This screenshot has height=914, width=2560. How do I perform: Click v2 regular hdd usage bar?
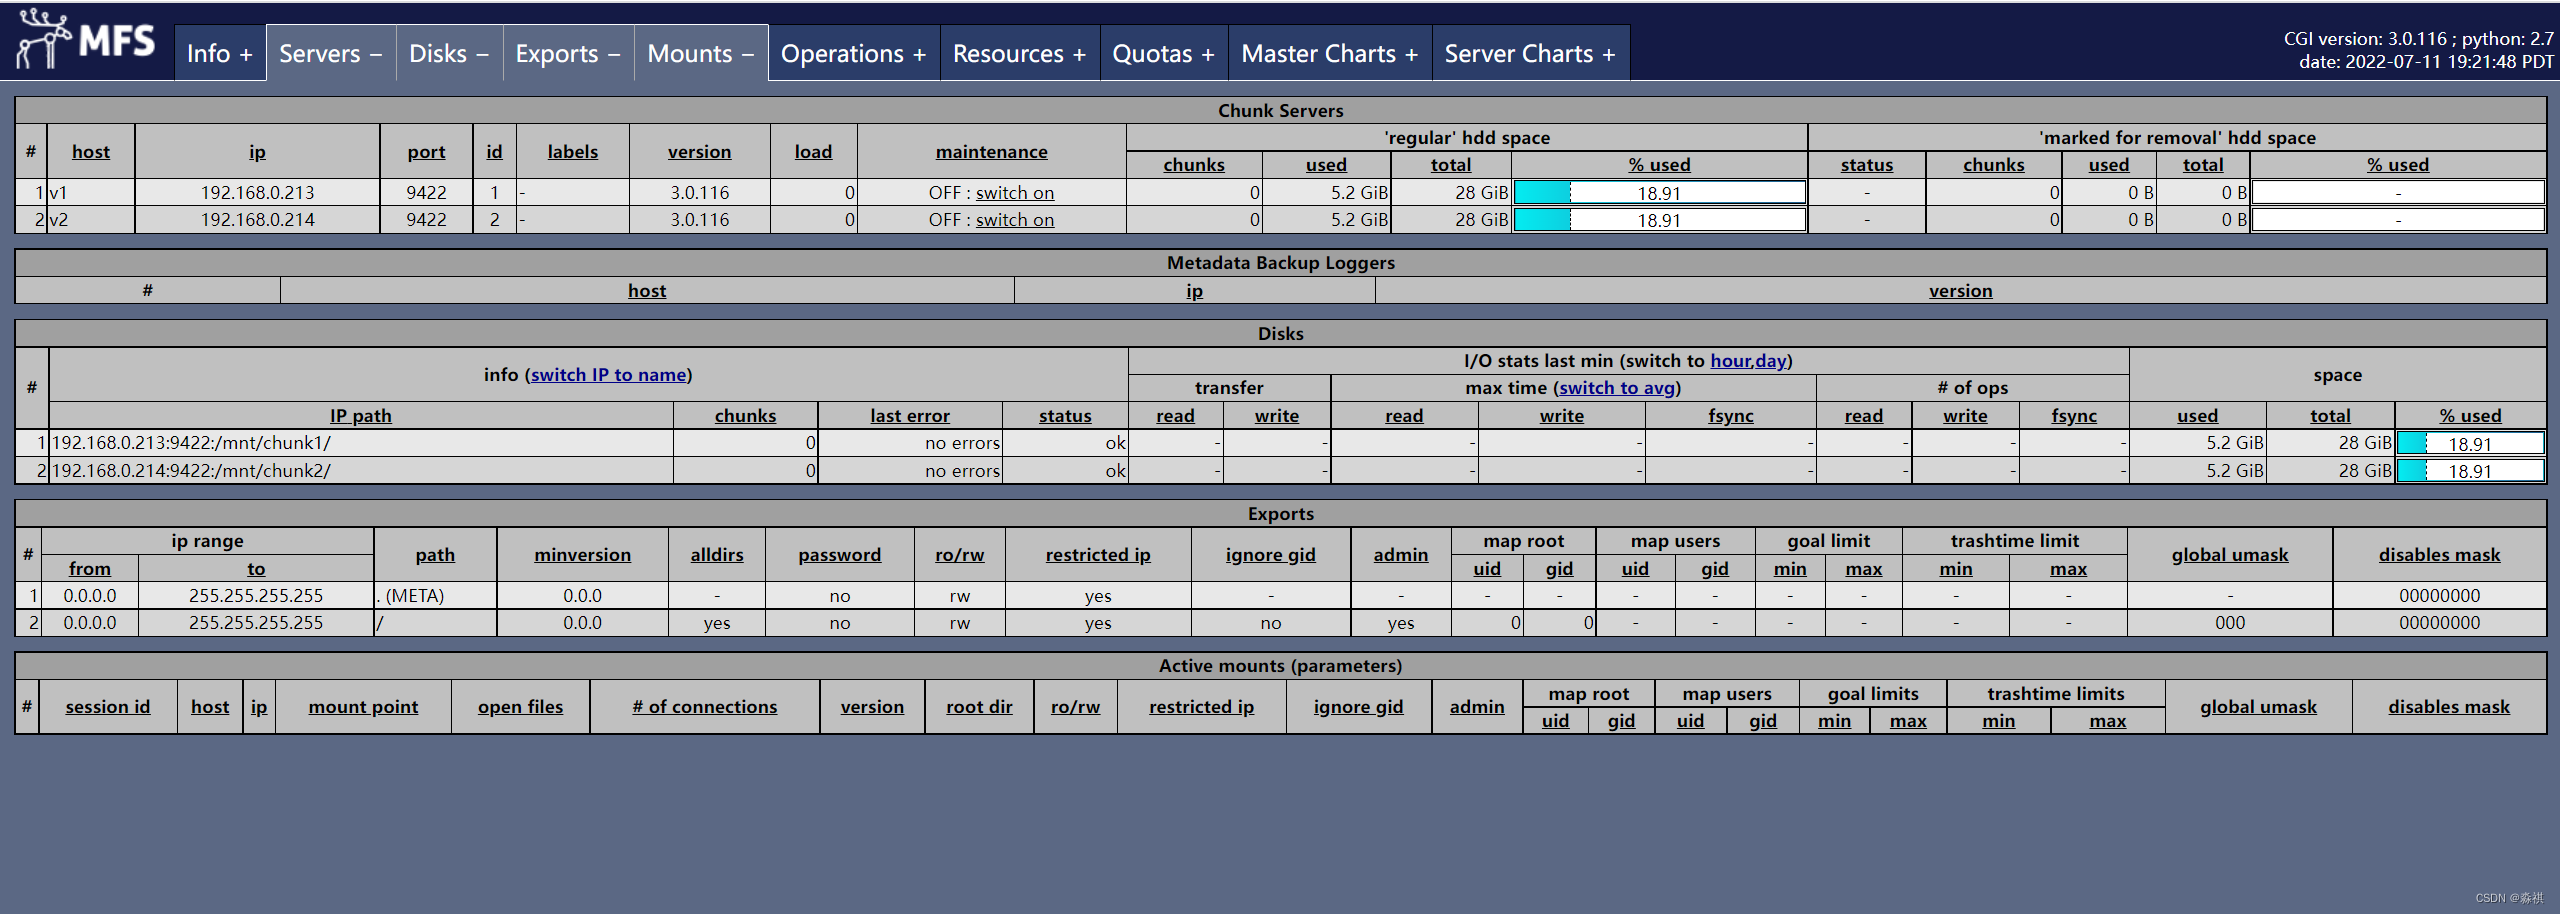1659,220
